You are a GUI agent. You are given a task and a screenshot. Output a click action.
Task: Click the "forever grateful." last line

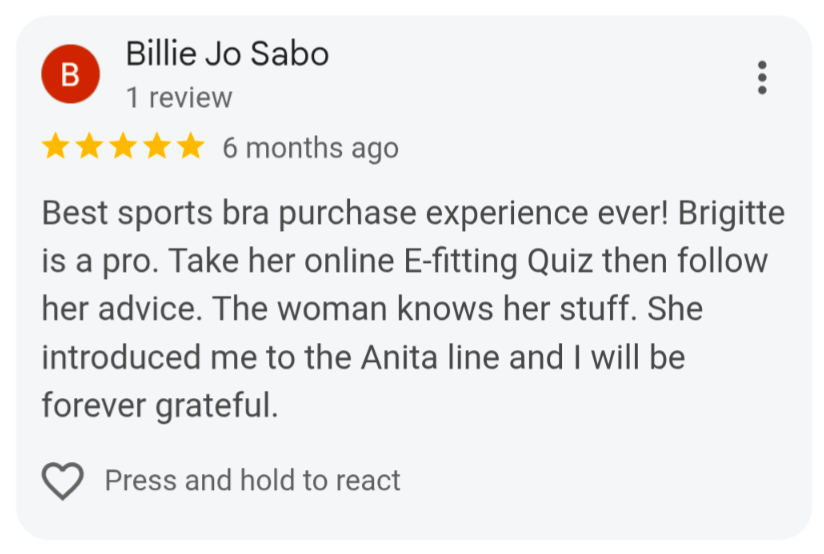click(160, 406)
